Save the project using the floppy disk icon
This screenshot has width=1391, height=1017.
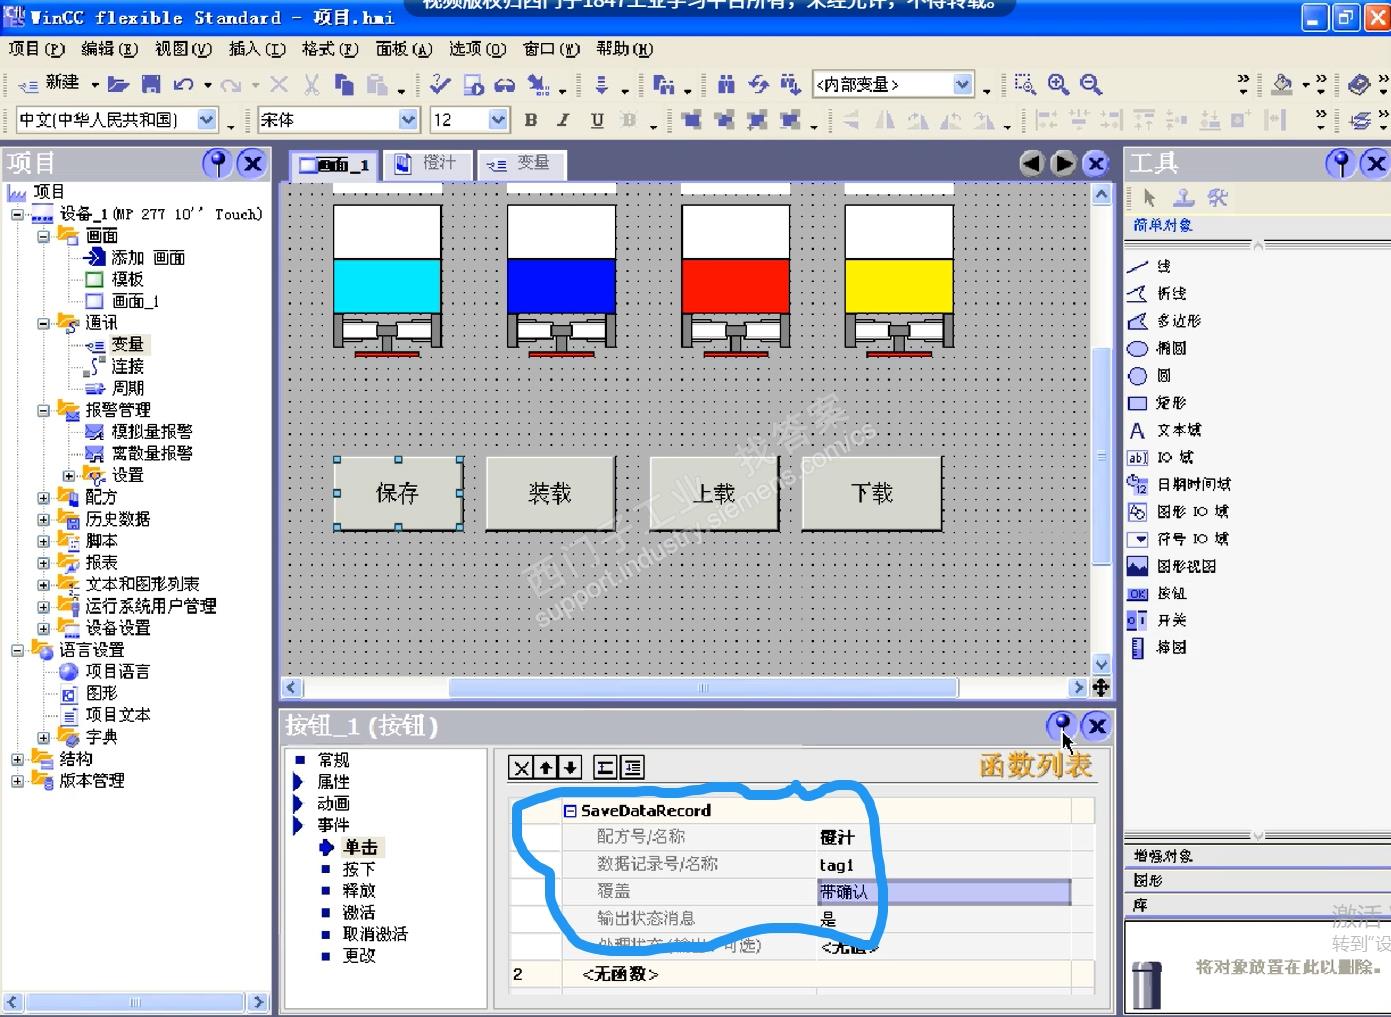151,85
